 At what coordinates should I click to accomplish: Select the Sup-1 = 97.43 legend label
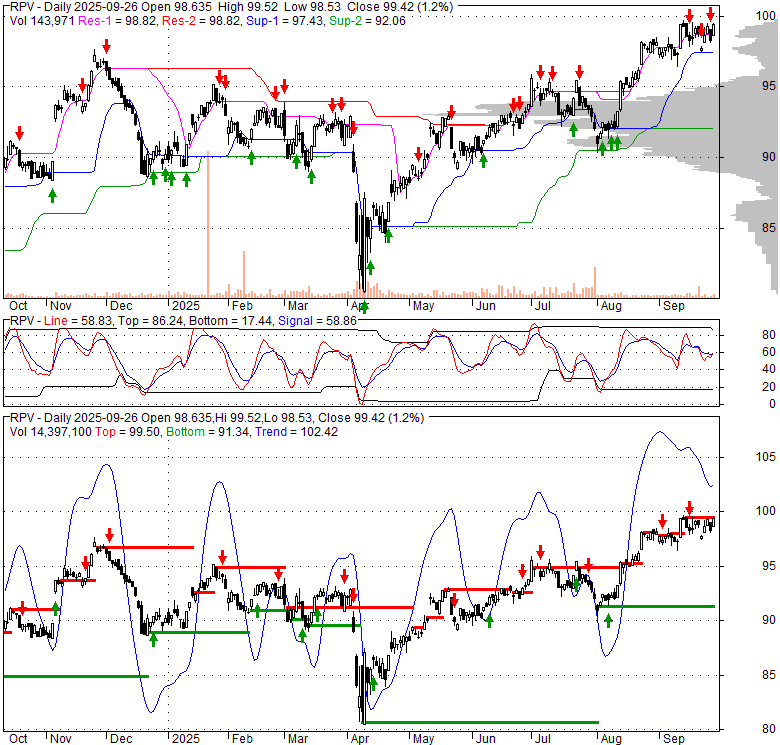tap(284, 21)
